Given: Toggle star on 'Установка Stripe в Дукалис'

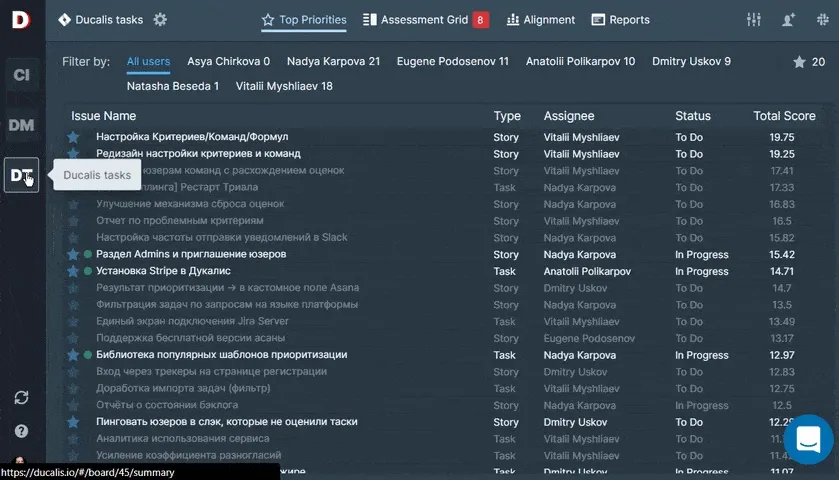Looking at the screenshot, I should 73,271.
